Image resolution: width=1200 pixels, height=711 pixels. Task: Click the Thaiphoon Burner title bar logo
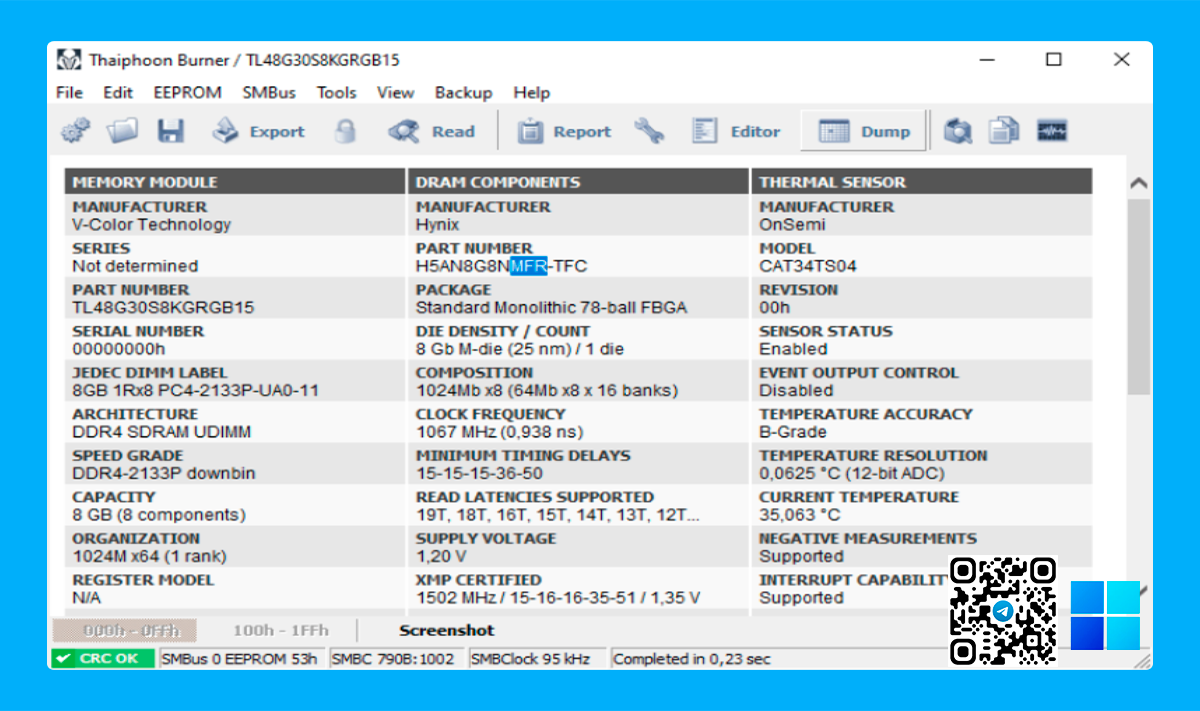click(68, 60)
